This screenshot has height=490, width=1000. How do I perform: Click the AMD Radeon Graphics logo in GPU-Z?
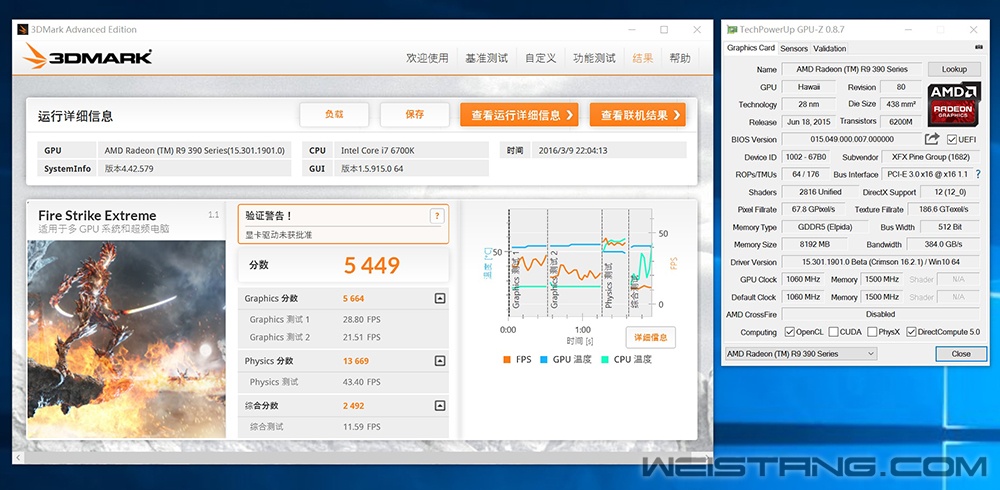(953, 105)
